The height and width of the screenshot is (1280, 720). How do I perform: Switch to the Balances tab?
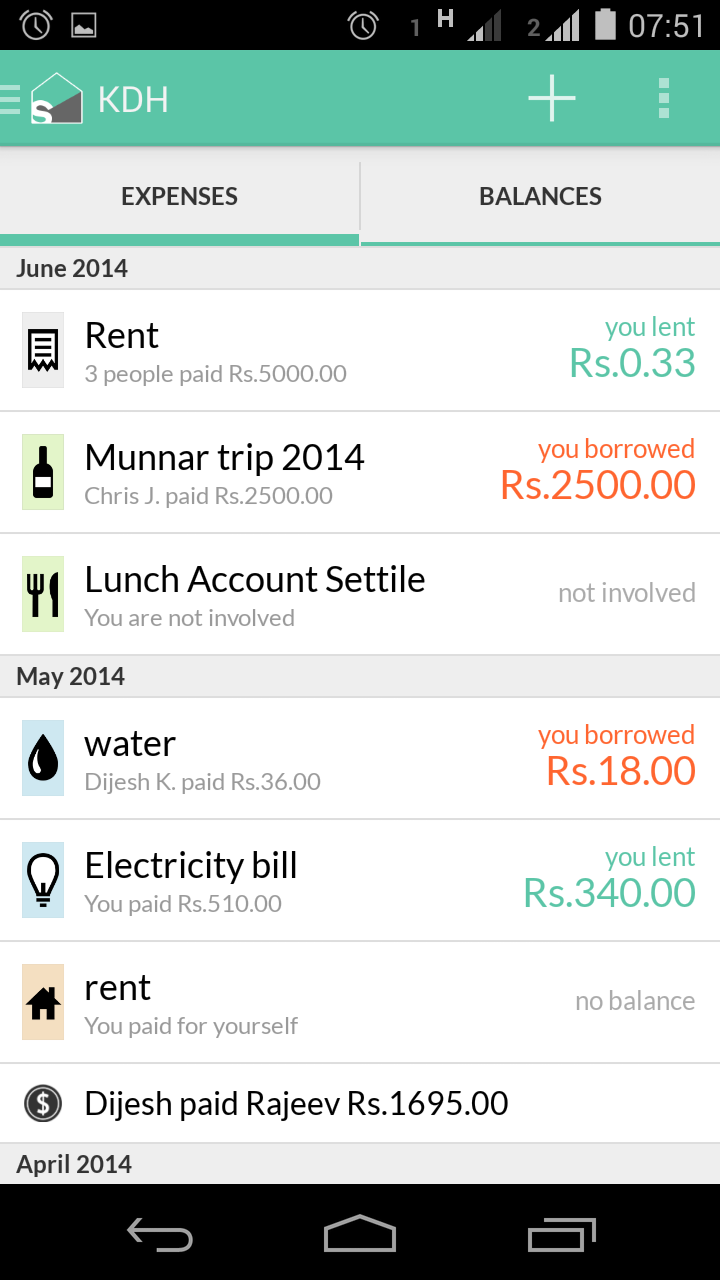(x=540, y=196)
